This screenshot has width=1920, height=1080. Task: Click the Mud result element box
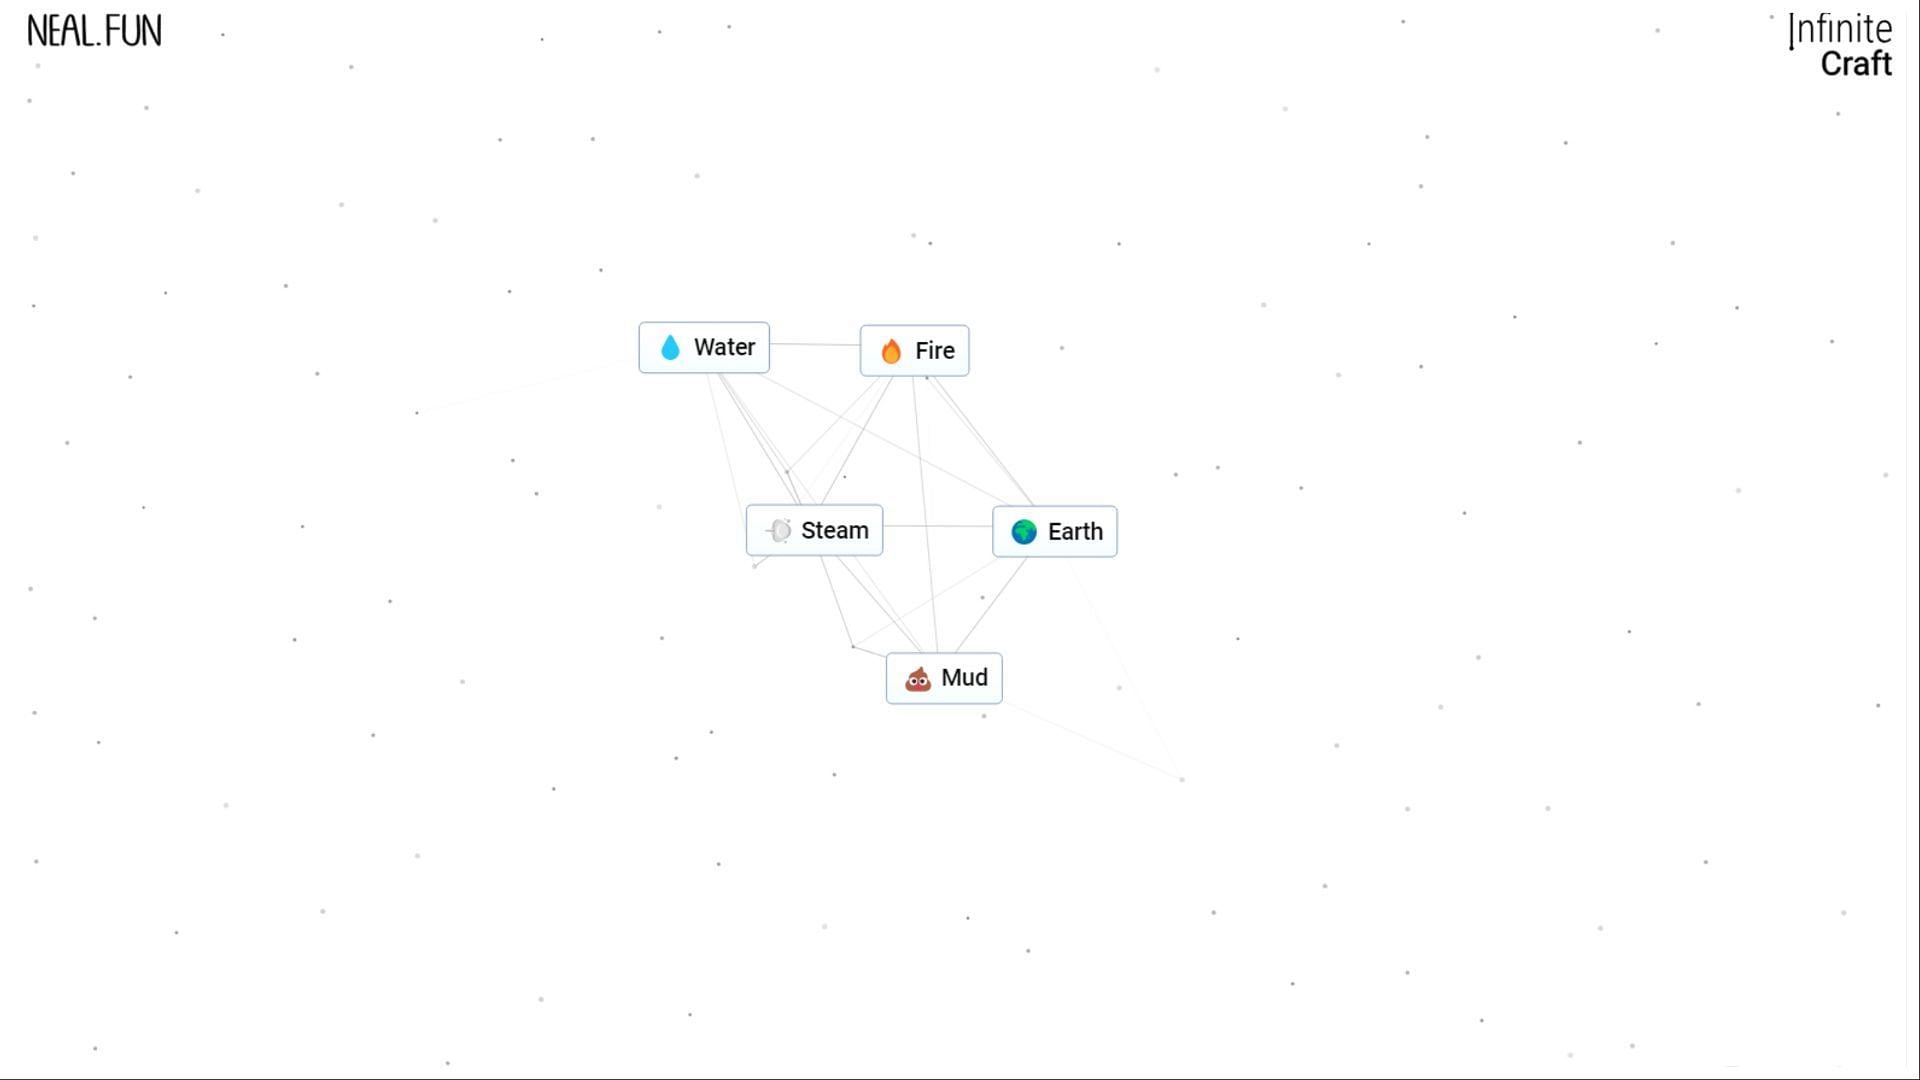pyautogui.click(x=944, y=676)
